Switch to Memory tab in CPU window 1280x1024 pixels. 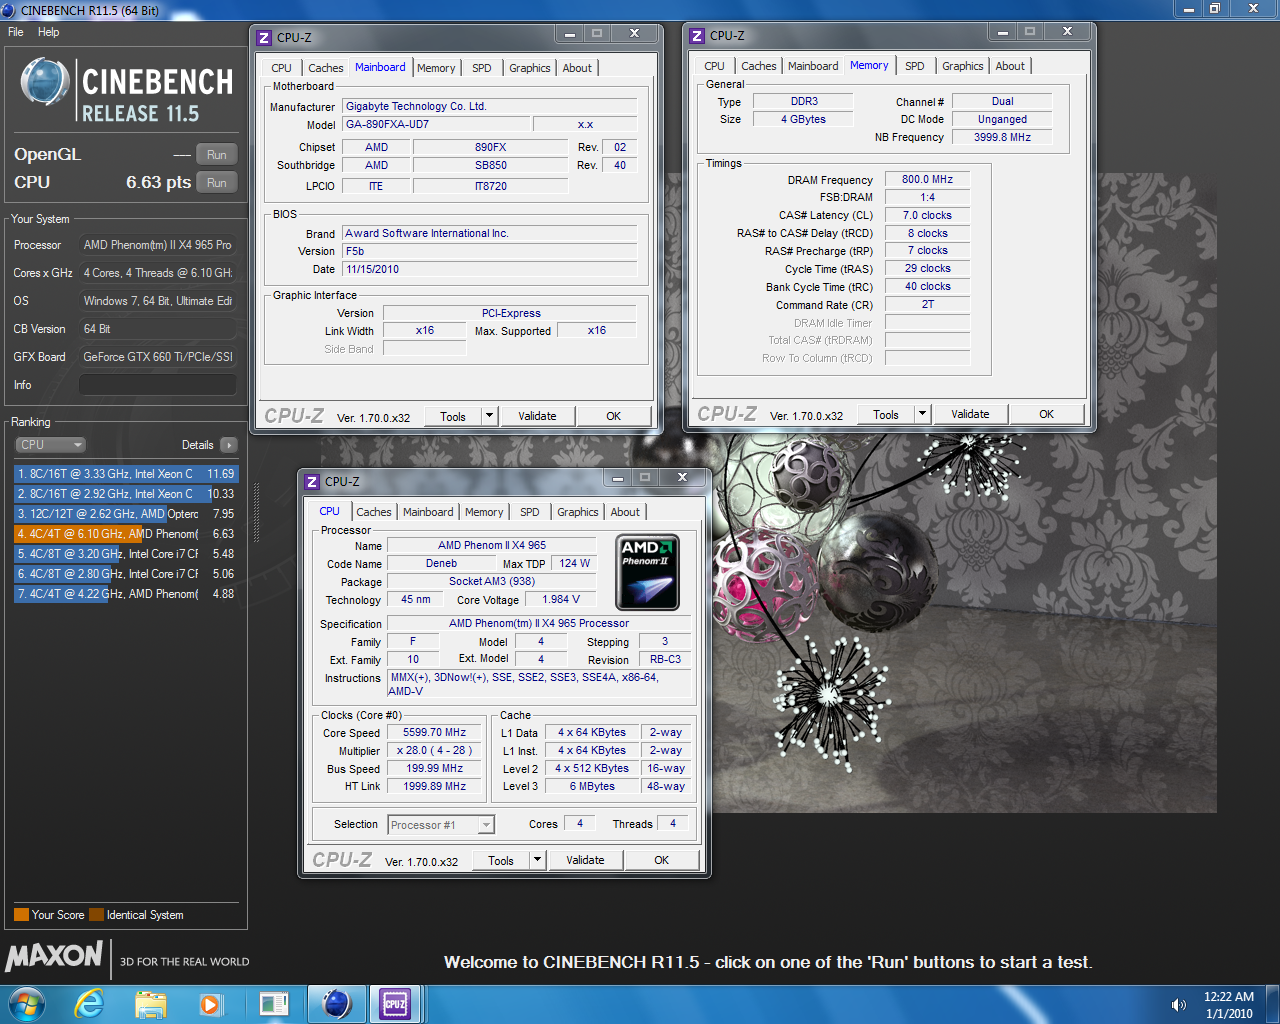tap(484, 512)
